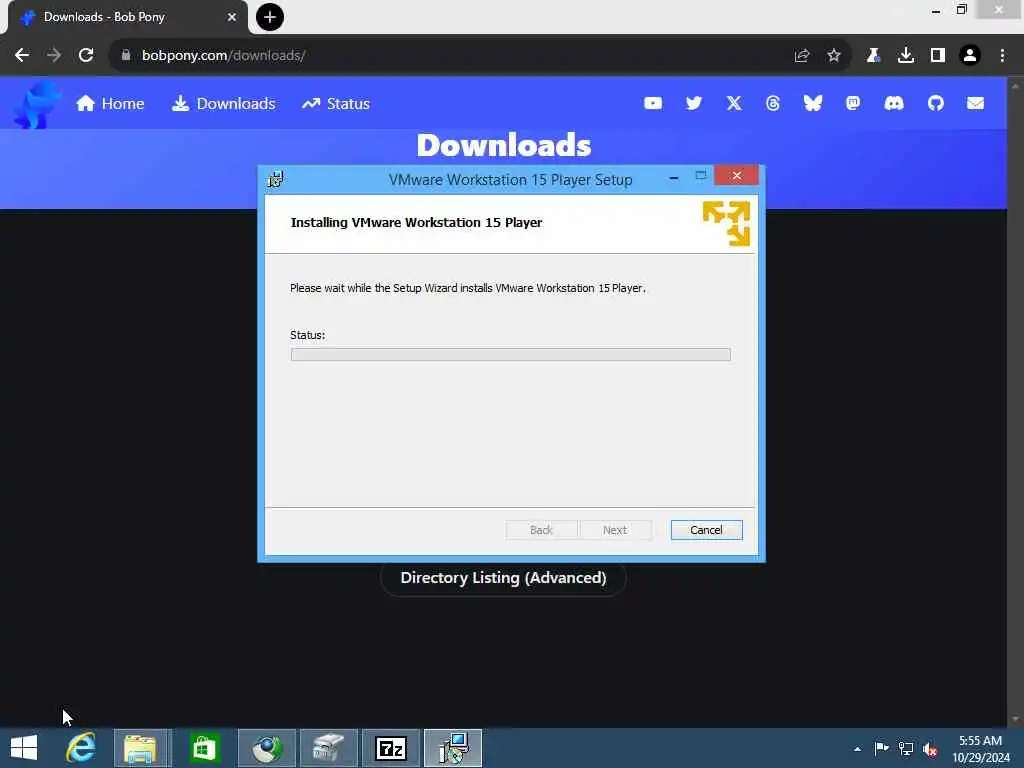Open the Downloads nav link
Screen dimensions: 1024x768
click(223, 104)
